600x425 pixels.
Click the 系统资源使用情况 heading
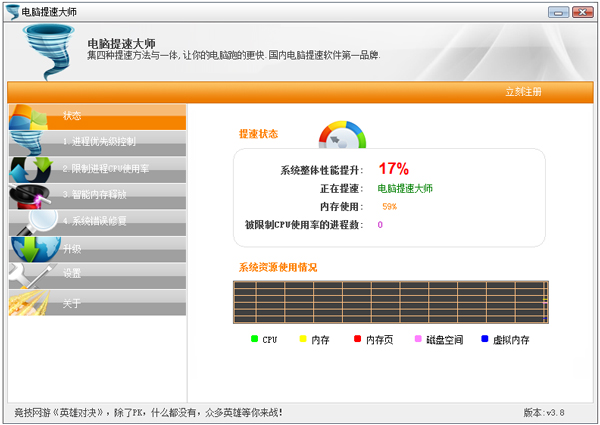(278, 267)
